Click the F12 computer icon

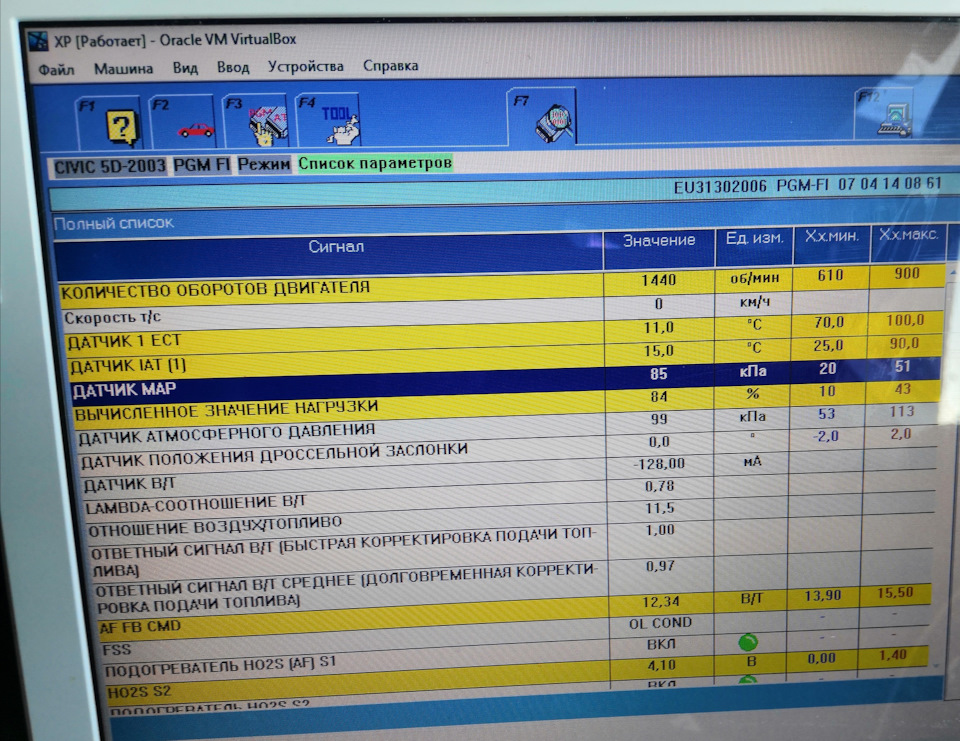click(894, 120)
